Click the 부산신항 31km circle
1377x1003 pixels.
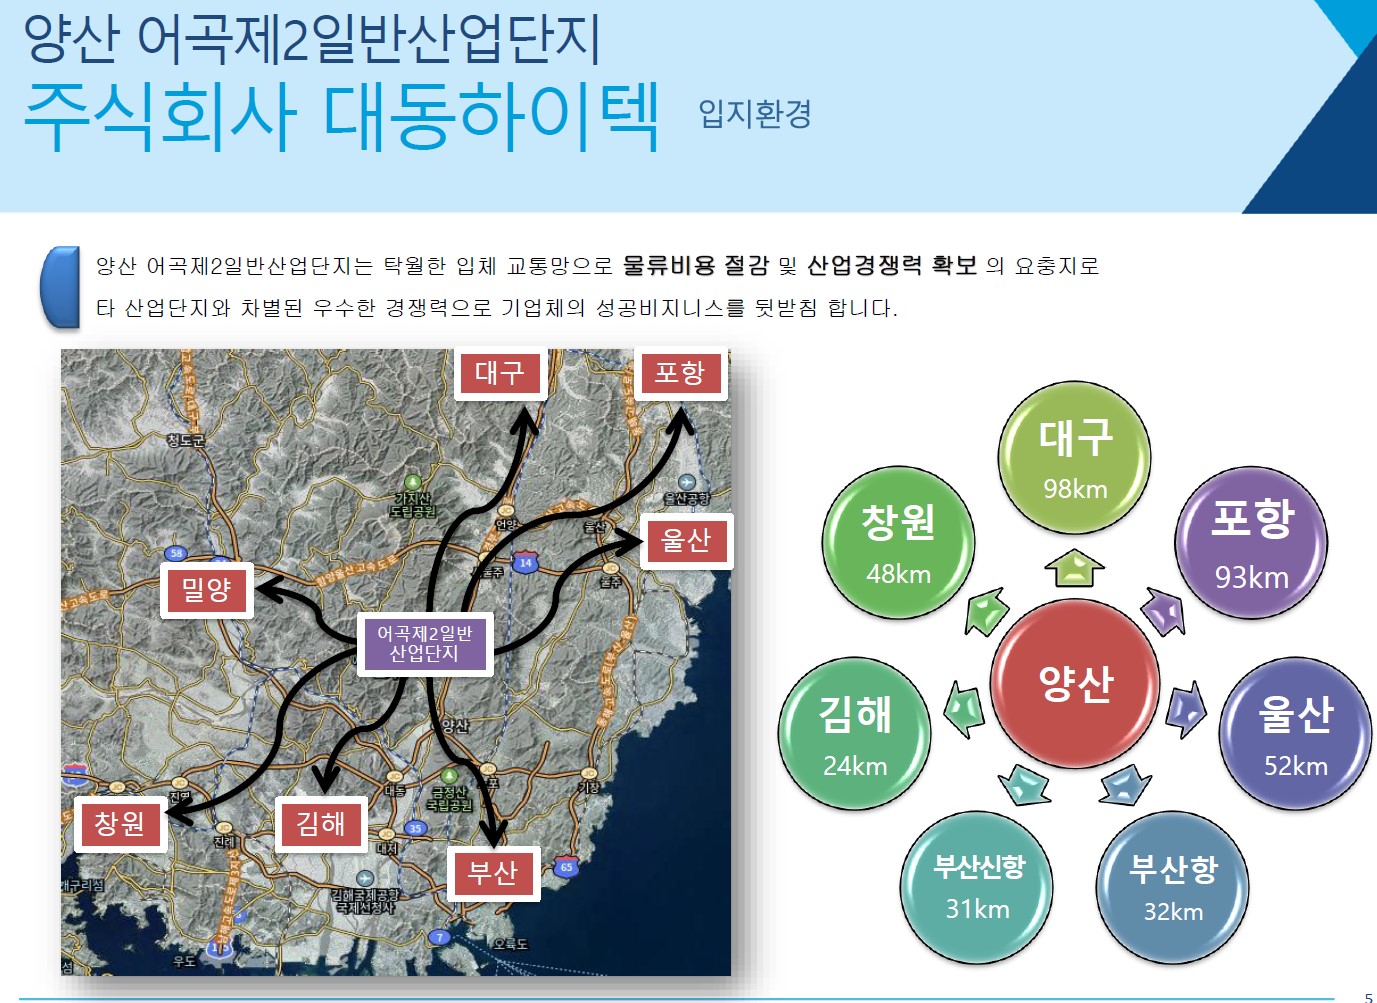point(977,887)
